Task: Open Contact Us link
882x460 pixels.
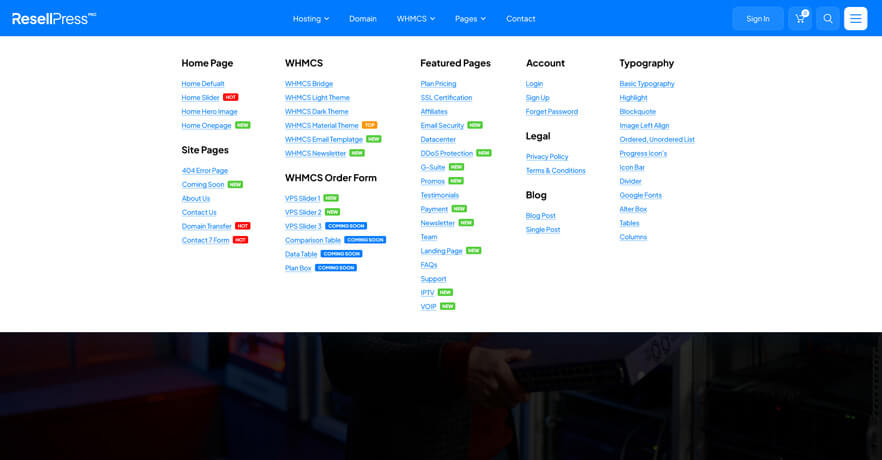Action: click(199, 213)
